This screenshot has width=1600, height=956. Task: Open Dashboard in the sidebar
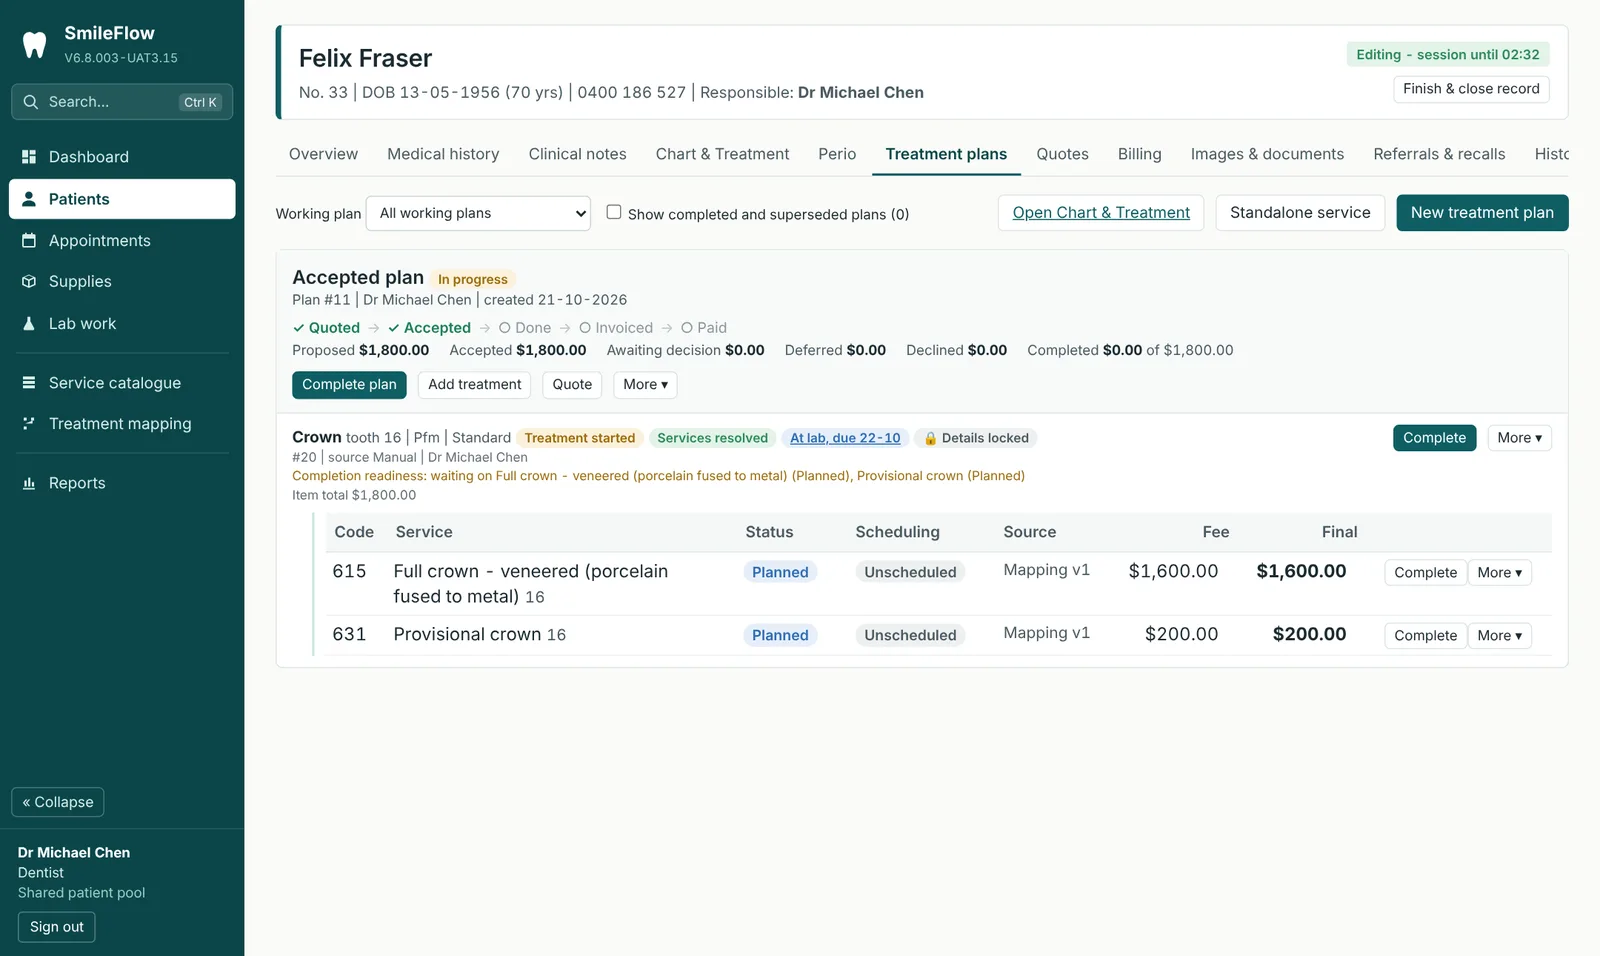click(x=122, y=157)
